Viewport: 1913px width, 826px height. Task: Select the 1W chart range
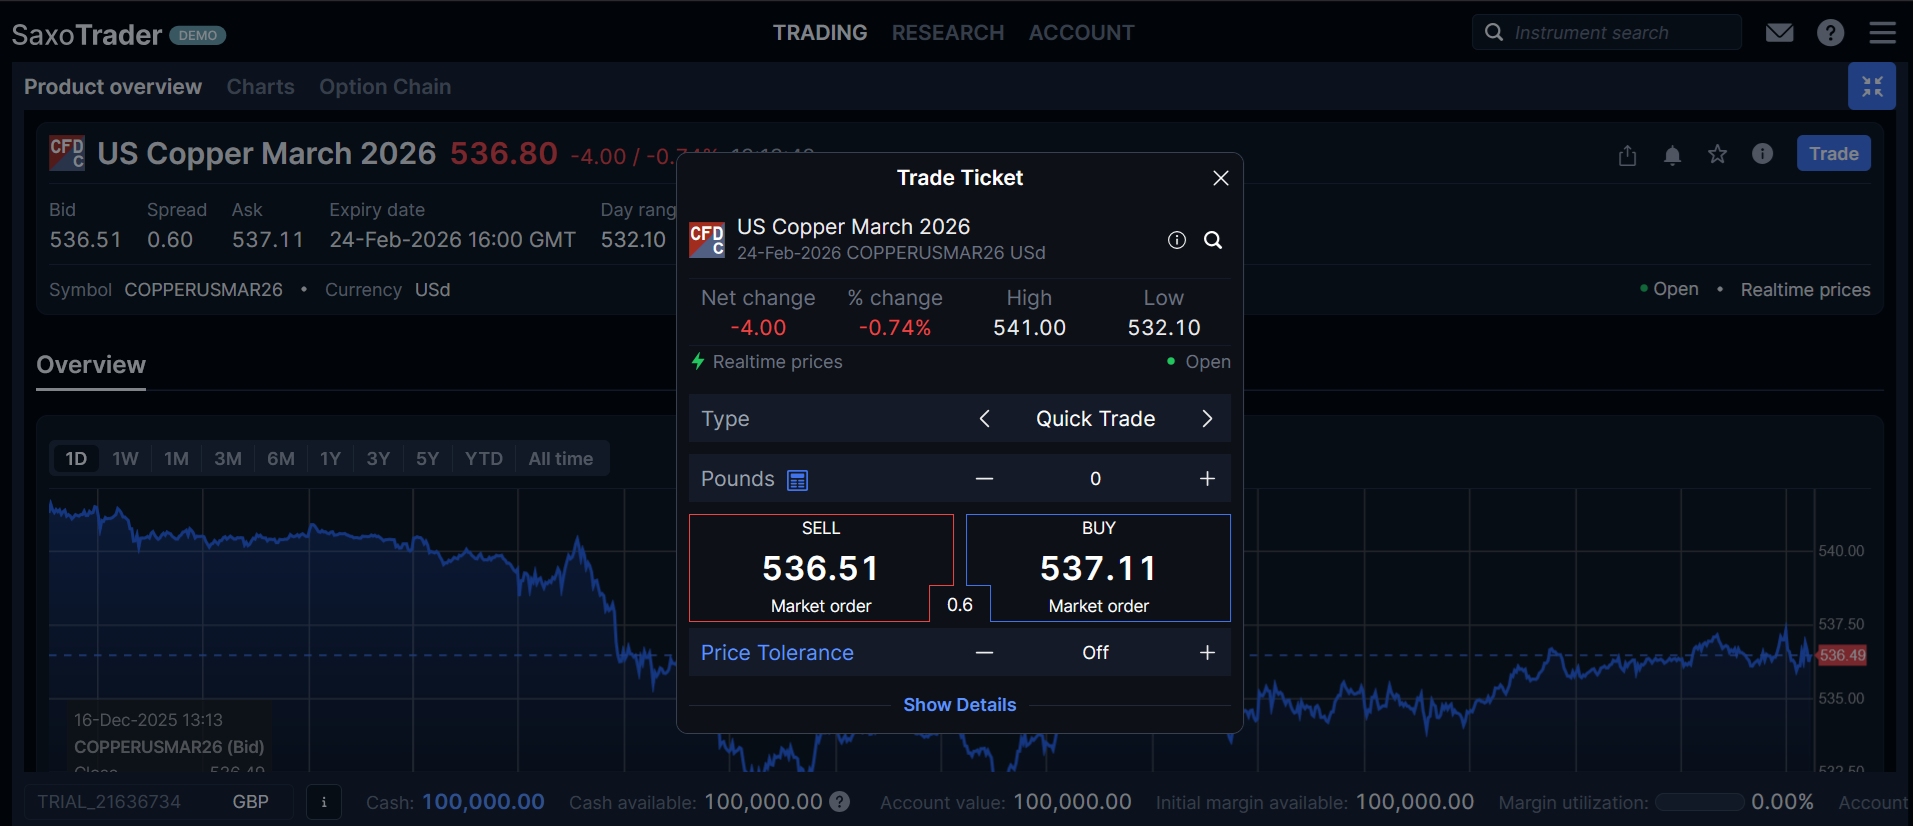coord(125,459)
